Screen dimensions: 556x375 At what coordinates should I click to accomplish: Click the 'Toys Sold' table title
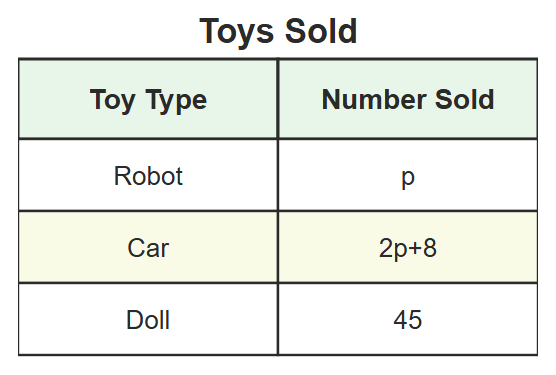point(278,32)
